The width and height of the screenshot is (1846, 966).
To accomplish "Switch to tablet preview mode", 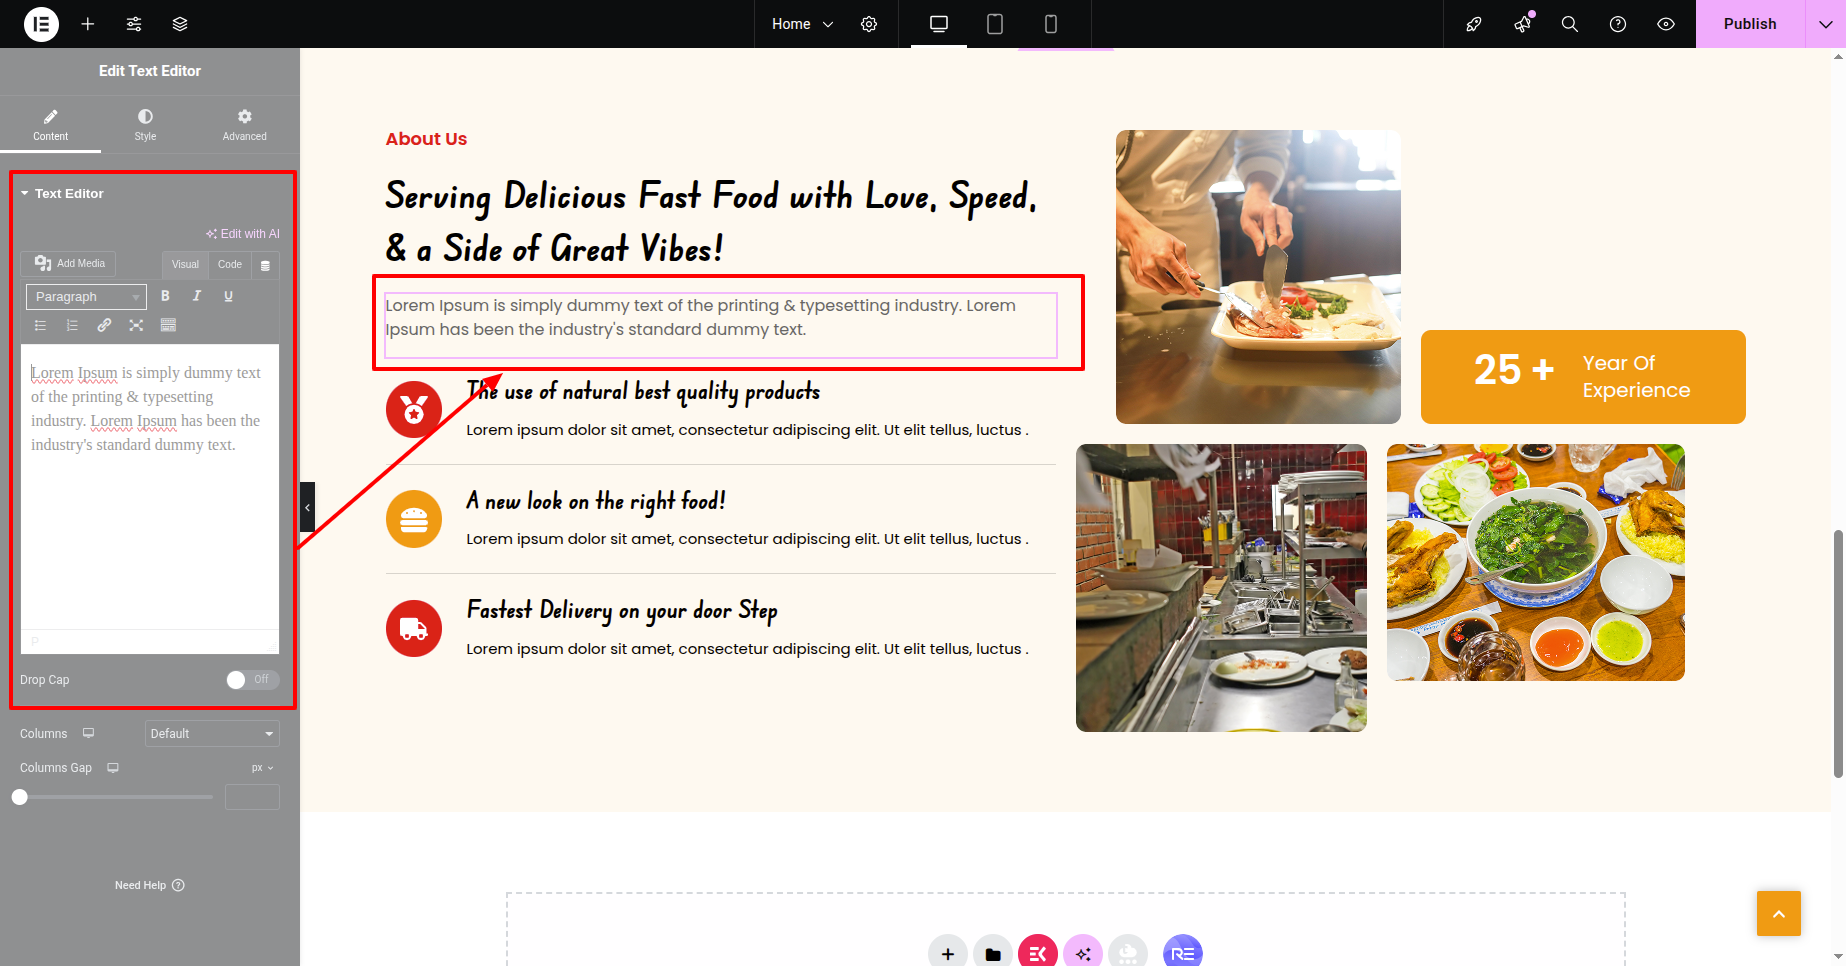I will point(995,24).
